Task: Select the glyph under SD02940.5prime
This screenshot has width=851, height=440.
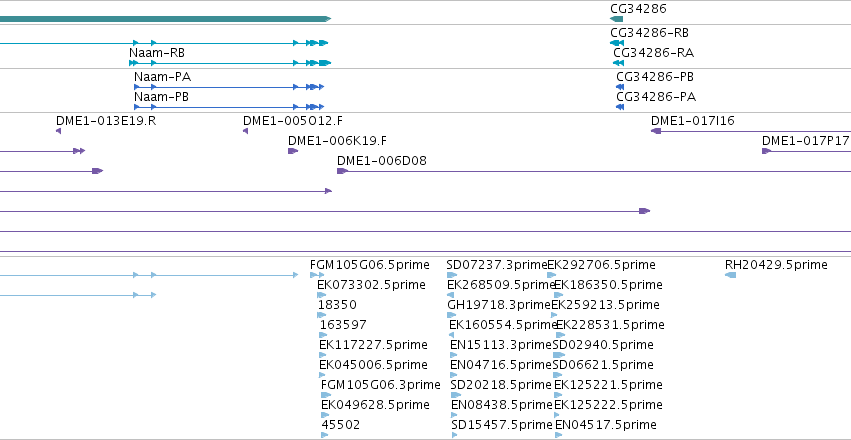Action: click(x=559, y=355)
